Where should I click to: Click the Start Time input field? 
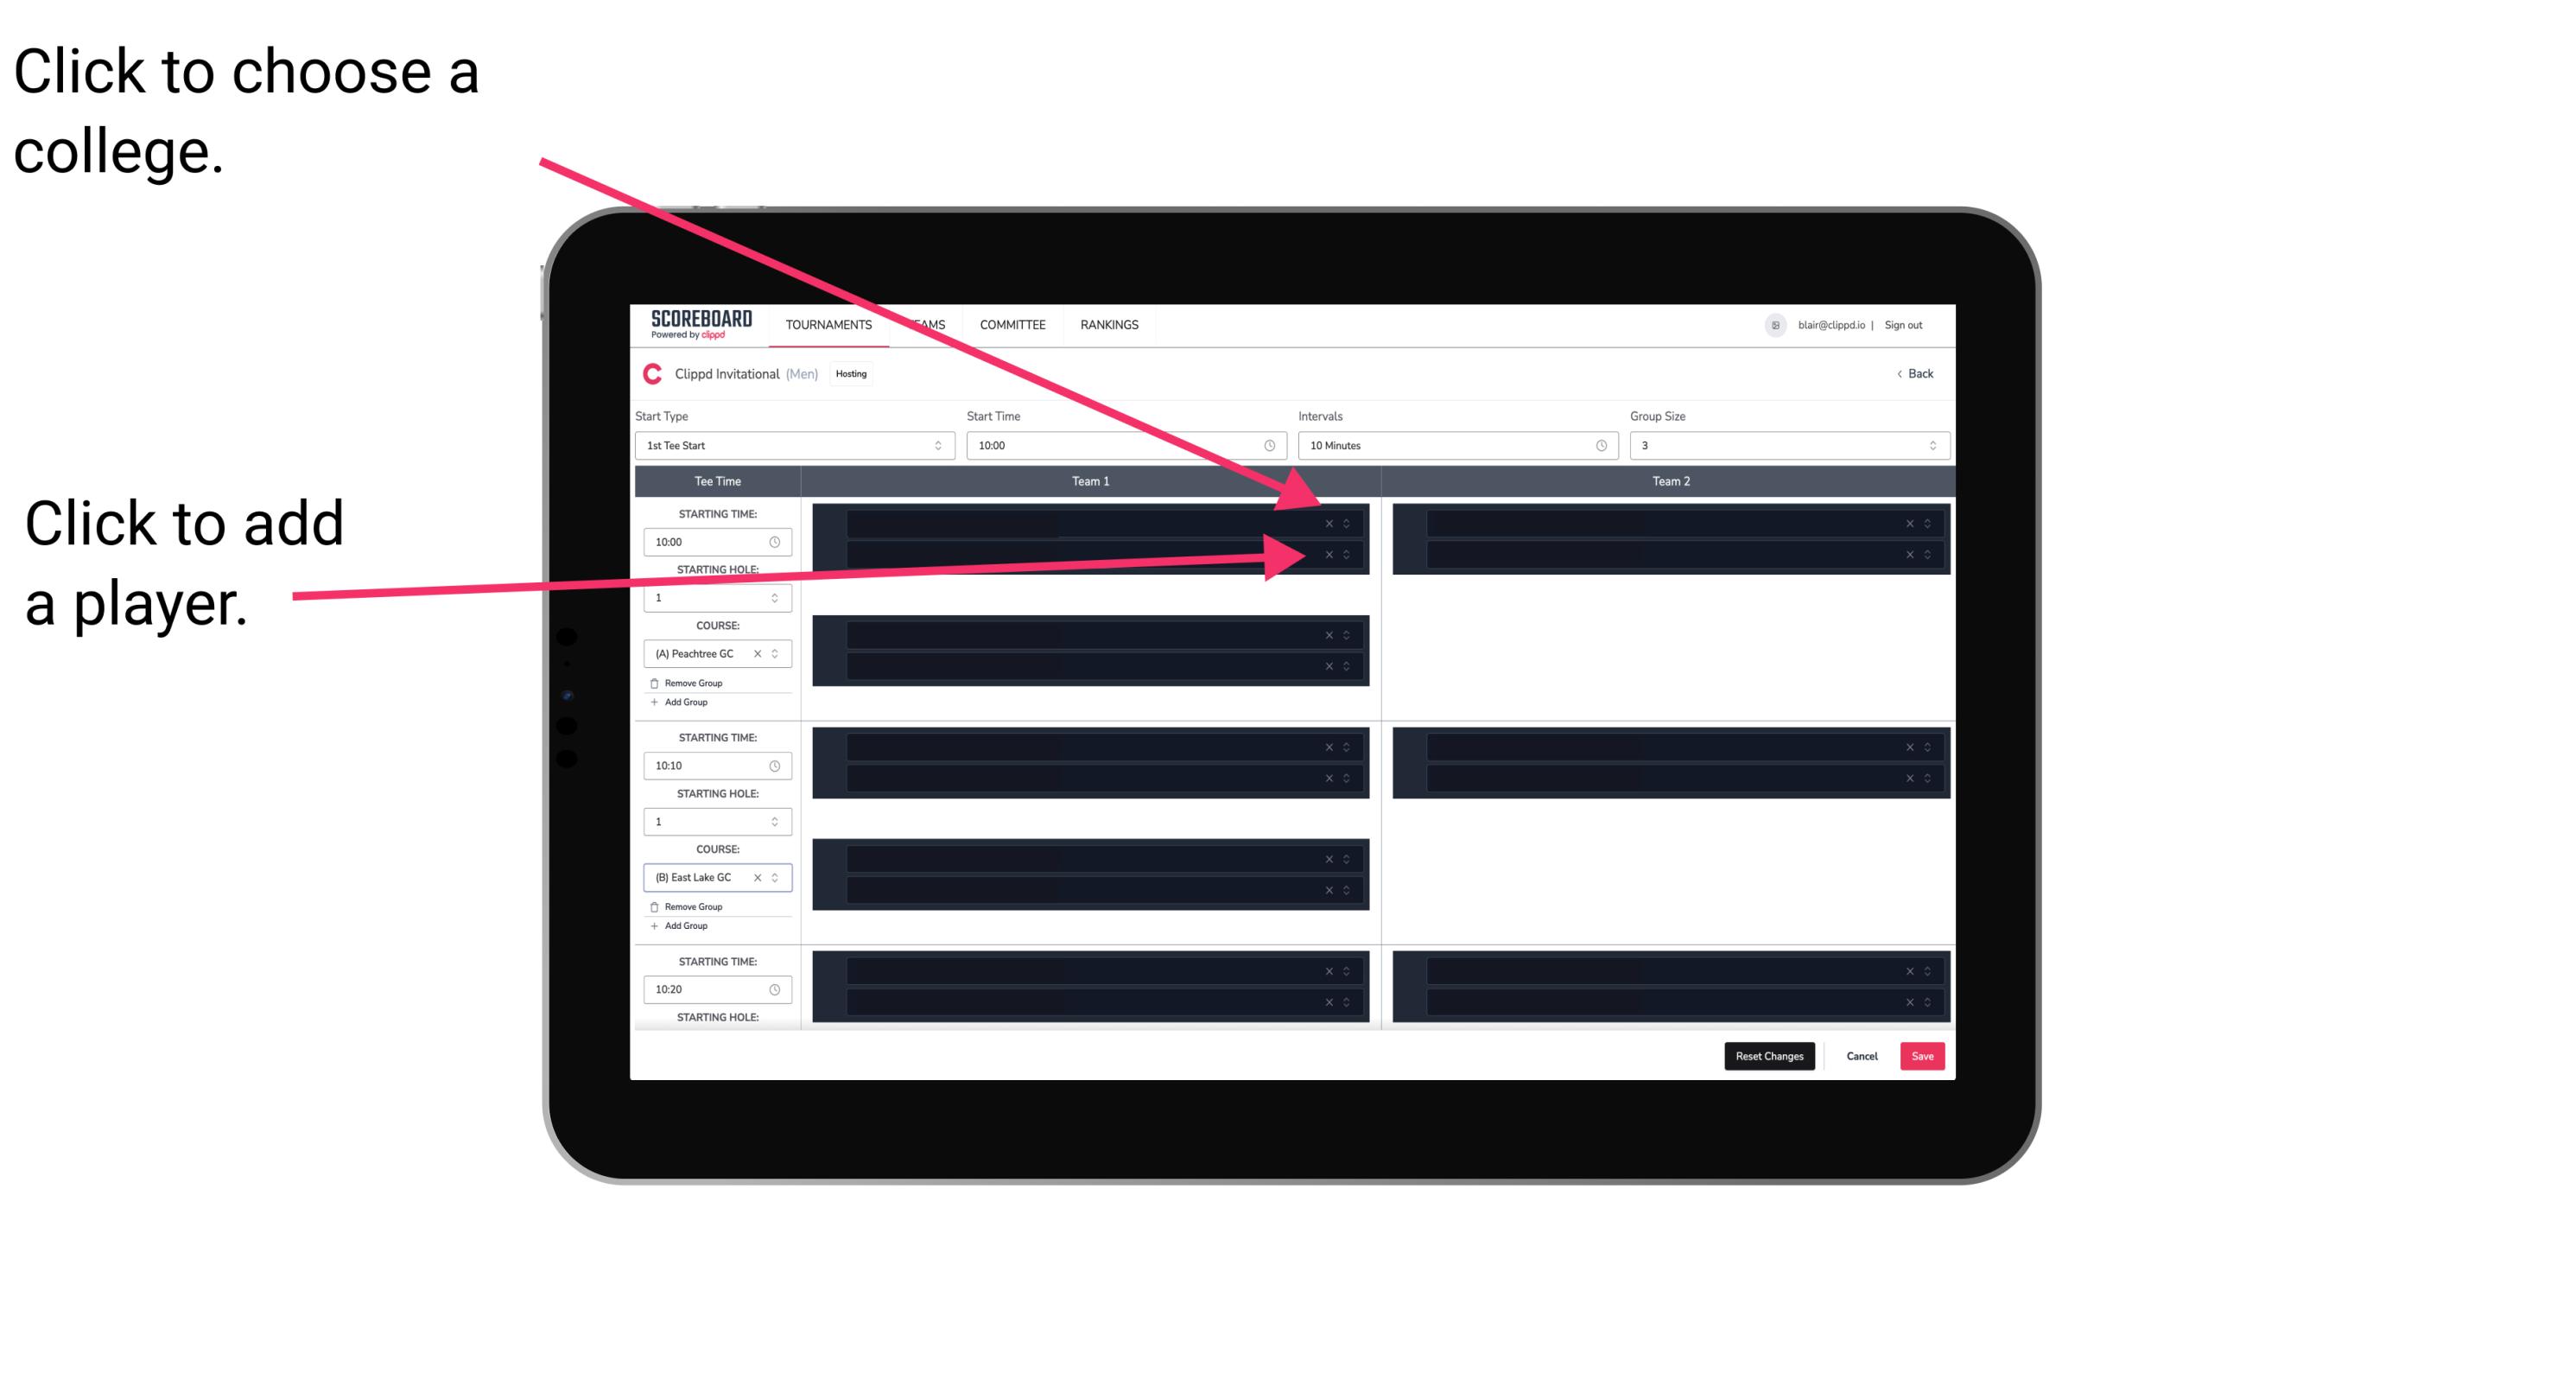point(1126,448)
